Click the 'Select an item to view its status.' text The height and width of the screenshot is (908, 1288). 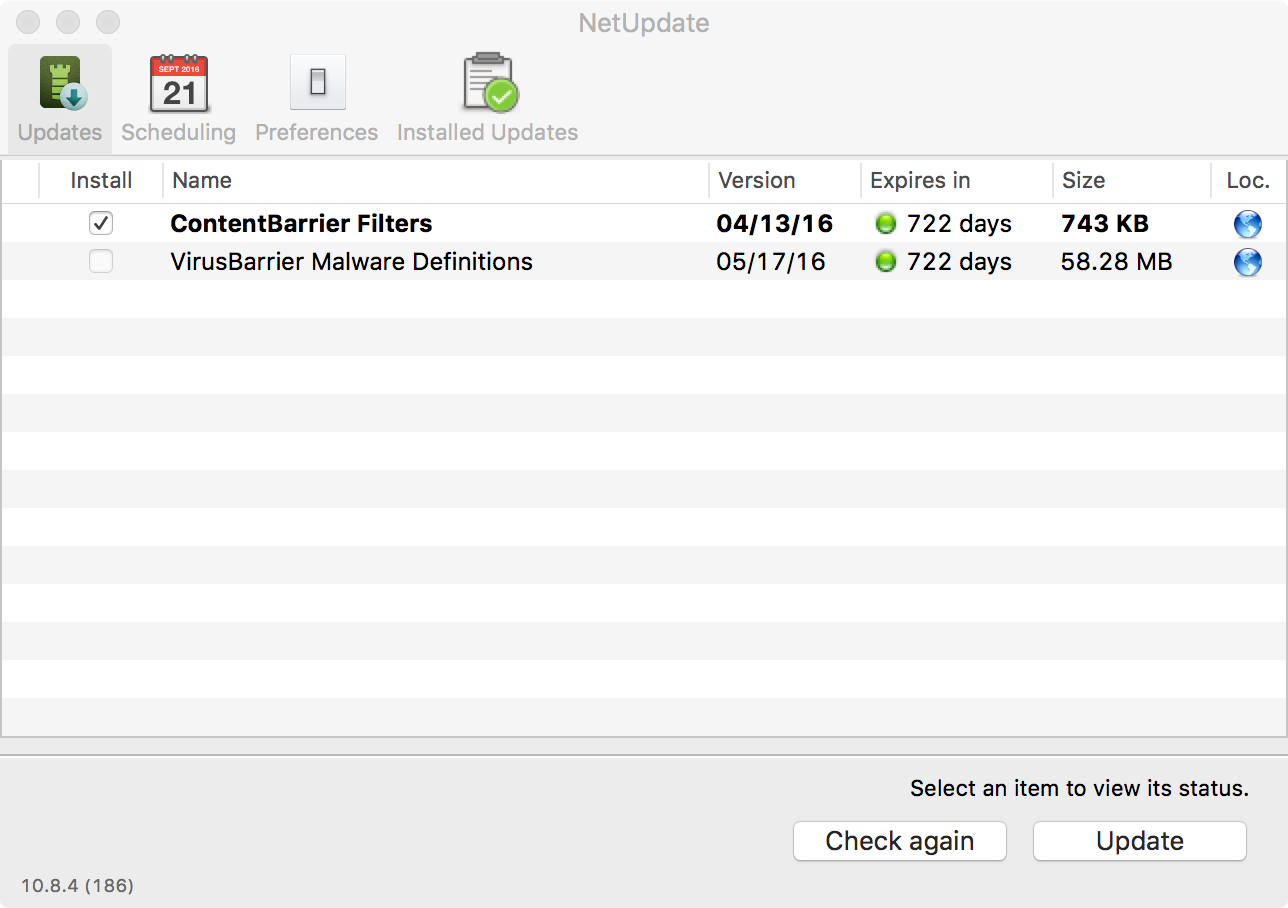[1079, 788]
